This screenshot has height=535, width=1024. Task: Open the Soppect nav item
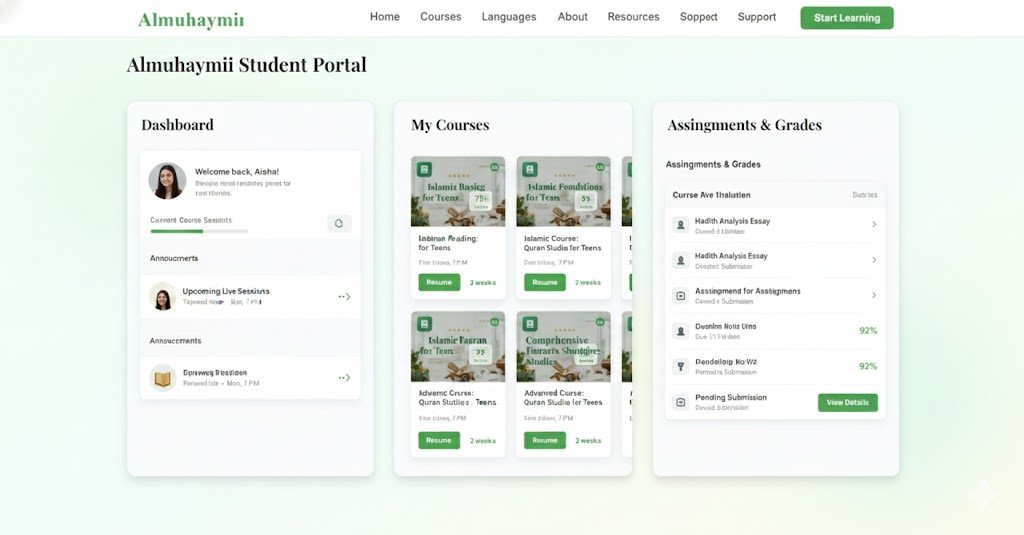(699, 17)
